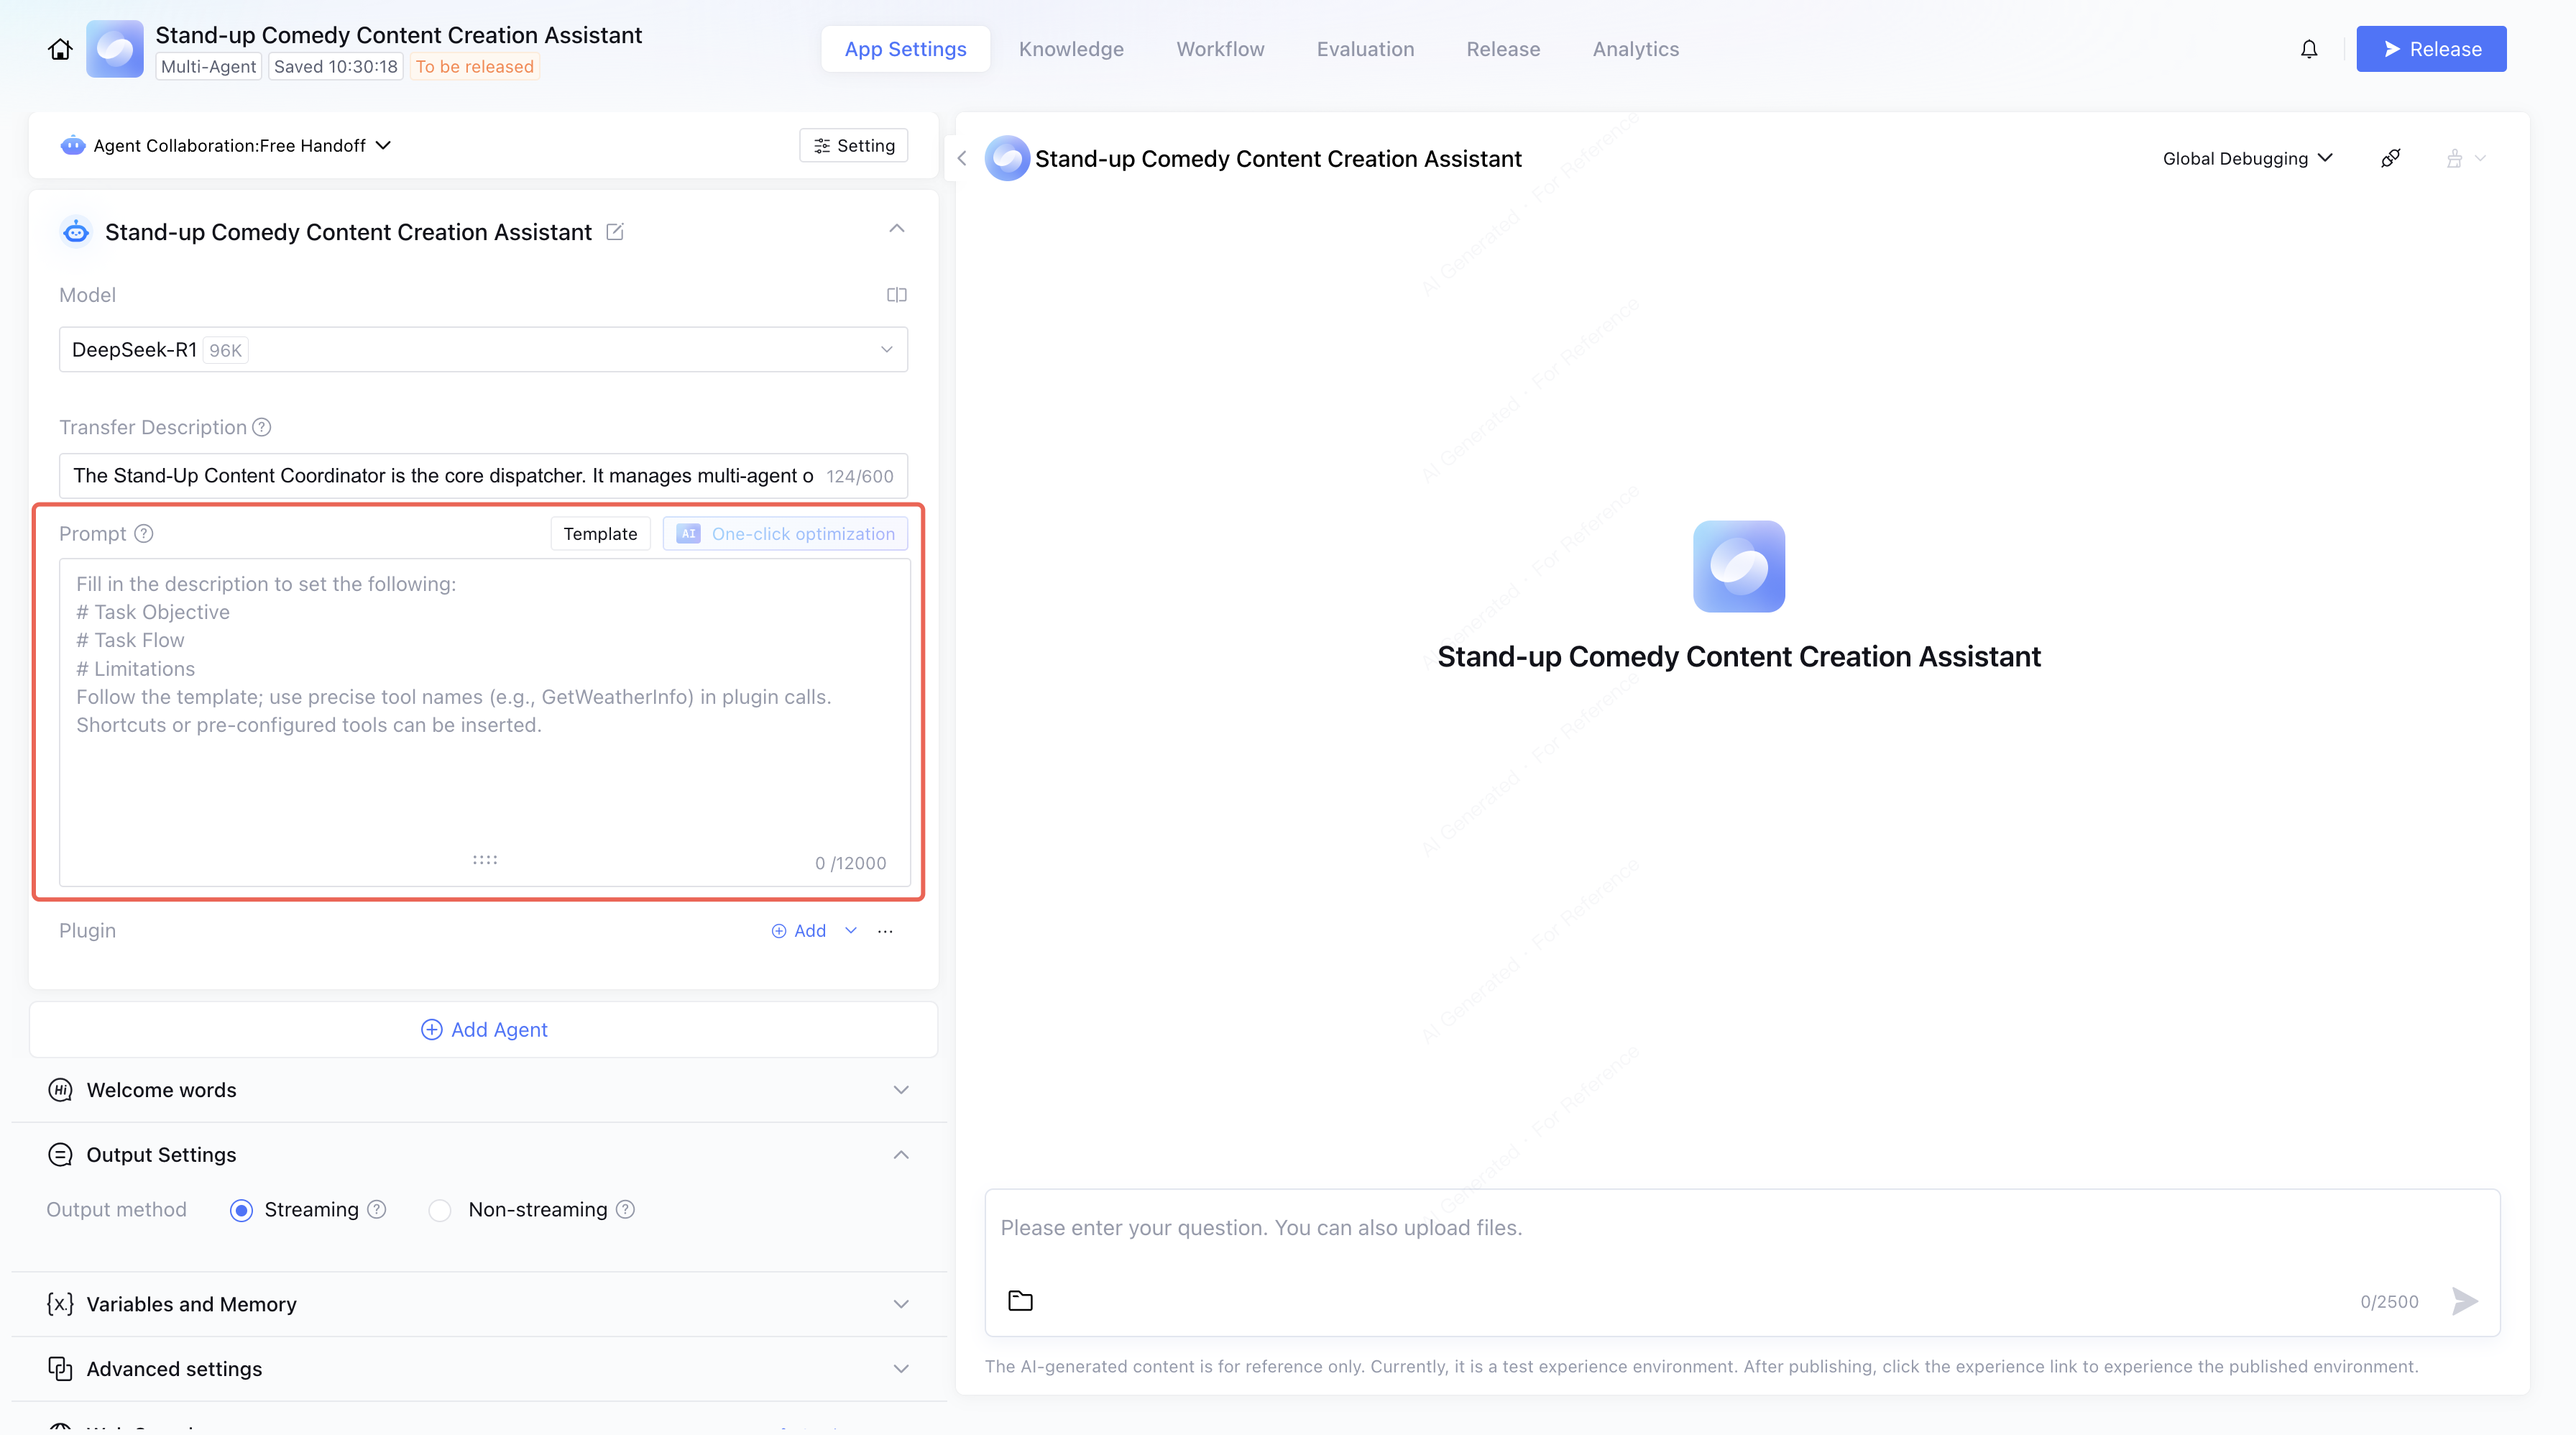
Task: Click the blue Release button
Action: (x=2431, y=49)
